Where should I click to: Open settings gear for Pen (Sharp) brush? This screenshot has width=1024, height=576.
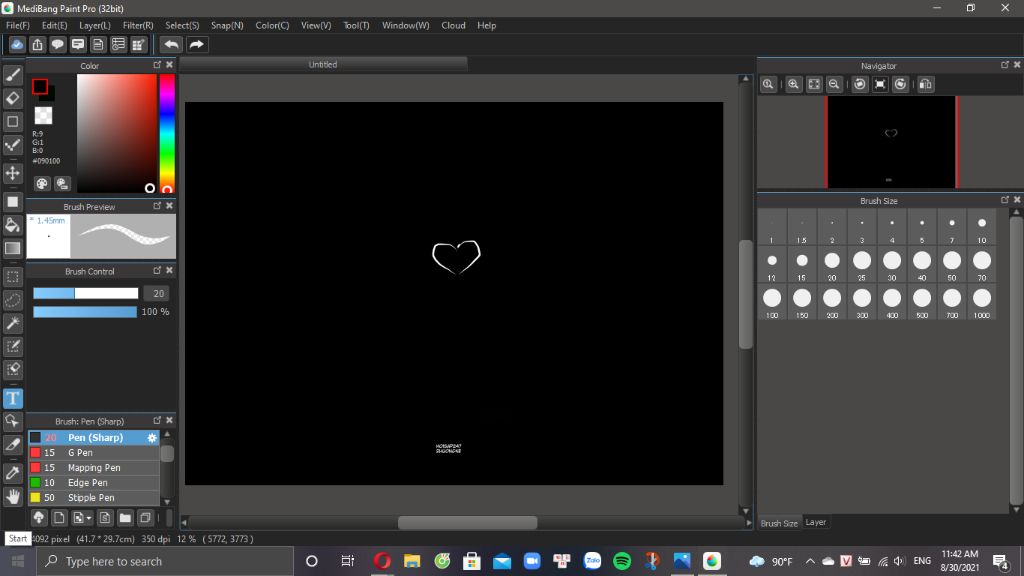click(152, 438)
